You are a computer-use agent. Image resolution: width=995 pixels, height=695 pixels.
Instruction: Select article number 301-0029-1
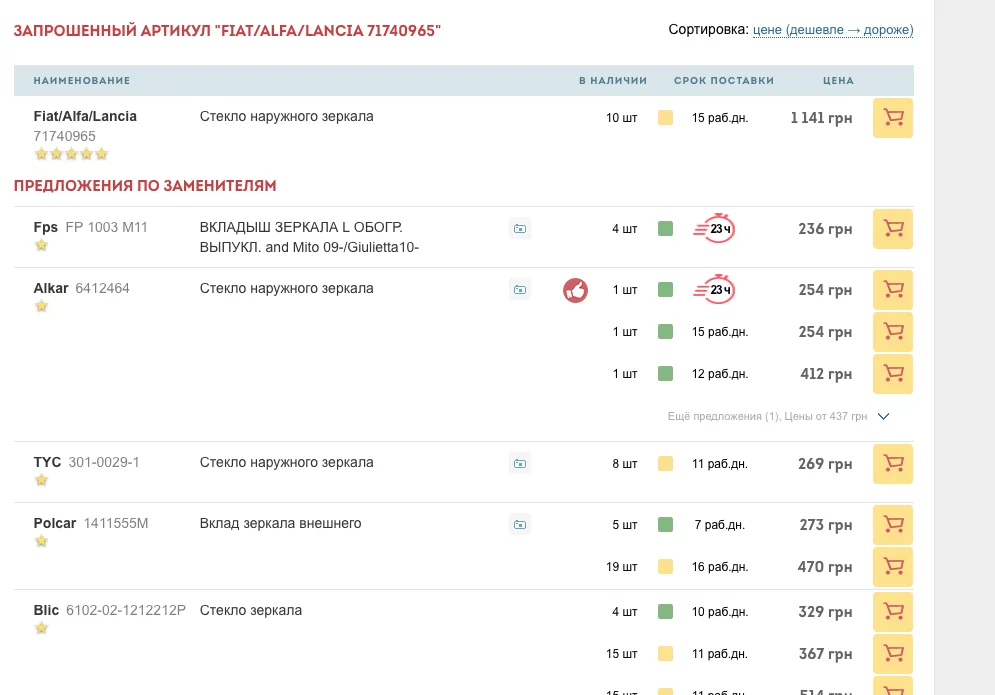click(x=104, y=462)
